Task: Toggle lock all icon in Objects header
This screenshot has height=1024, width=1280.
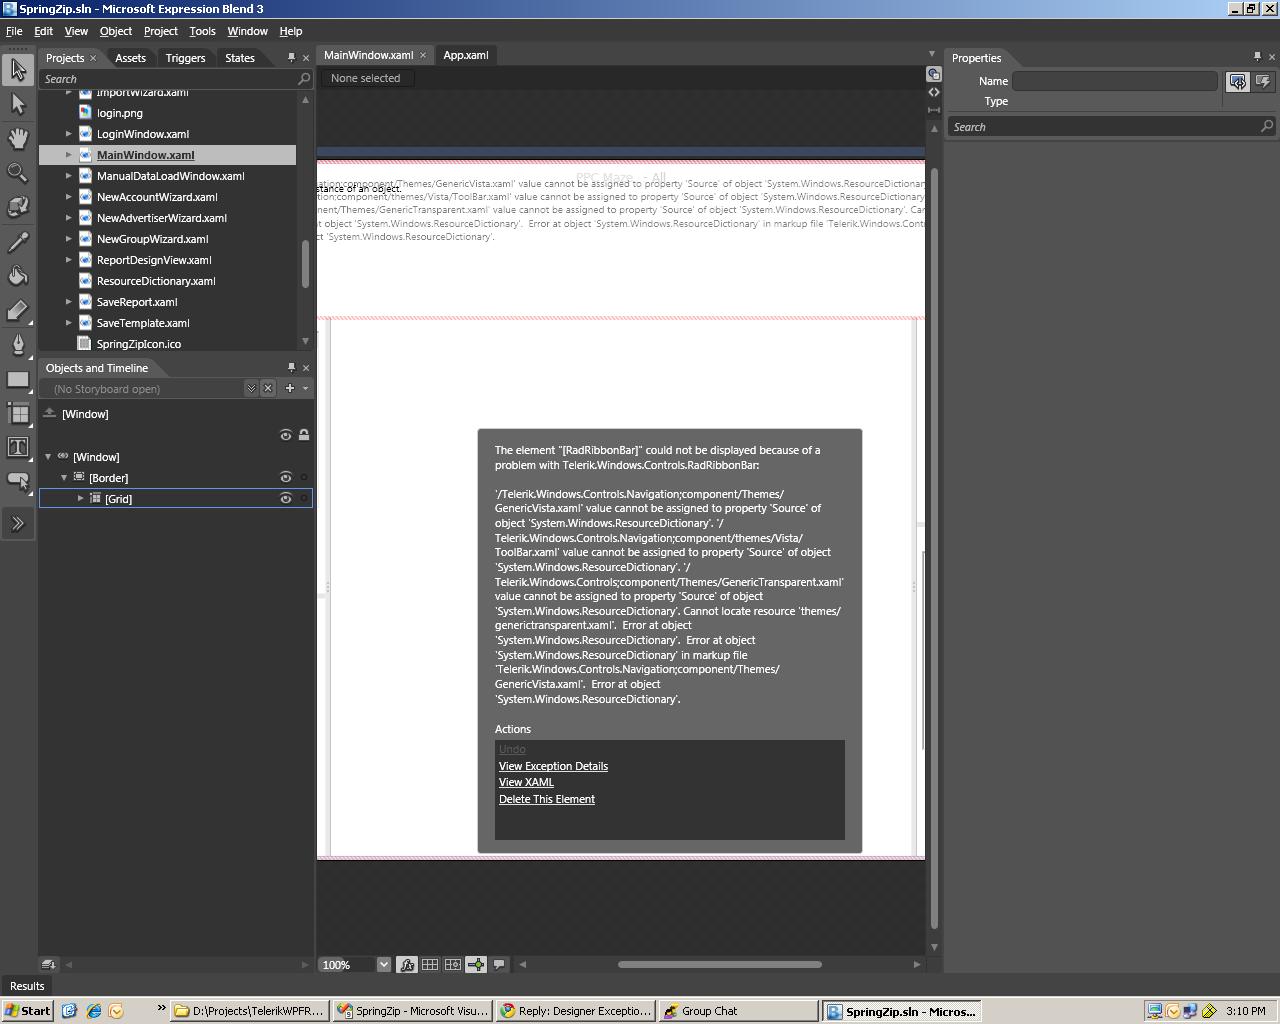Action: [x=304, y=435]
